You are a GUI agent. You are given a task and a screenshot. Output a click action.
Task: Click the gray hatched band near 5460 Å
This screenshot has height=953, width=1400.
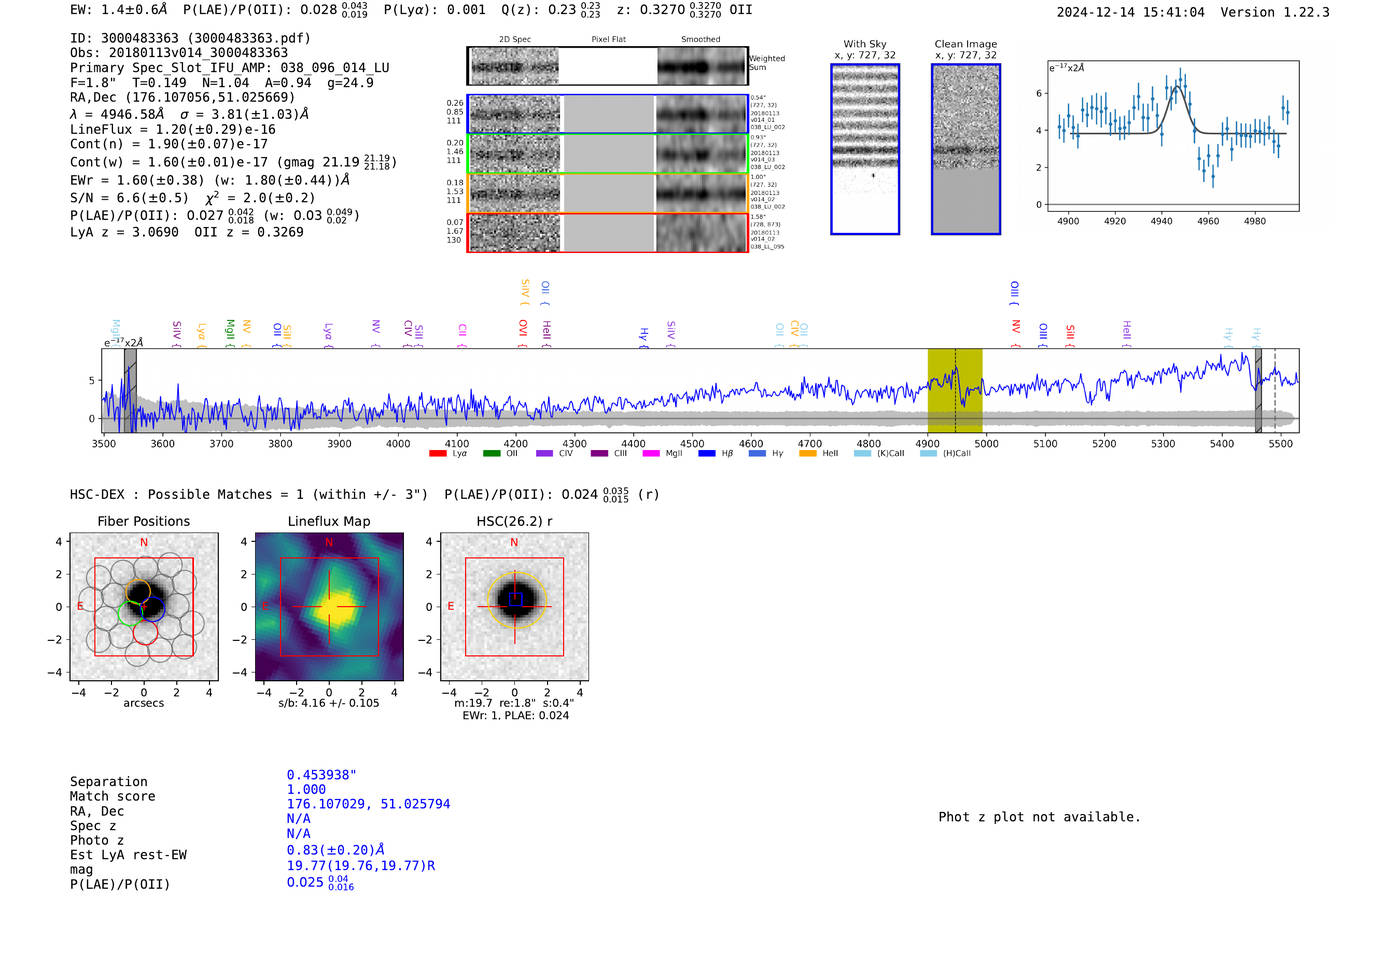pos(1258,391)
